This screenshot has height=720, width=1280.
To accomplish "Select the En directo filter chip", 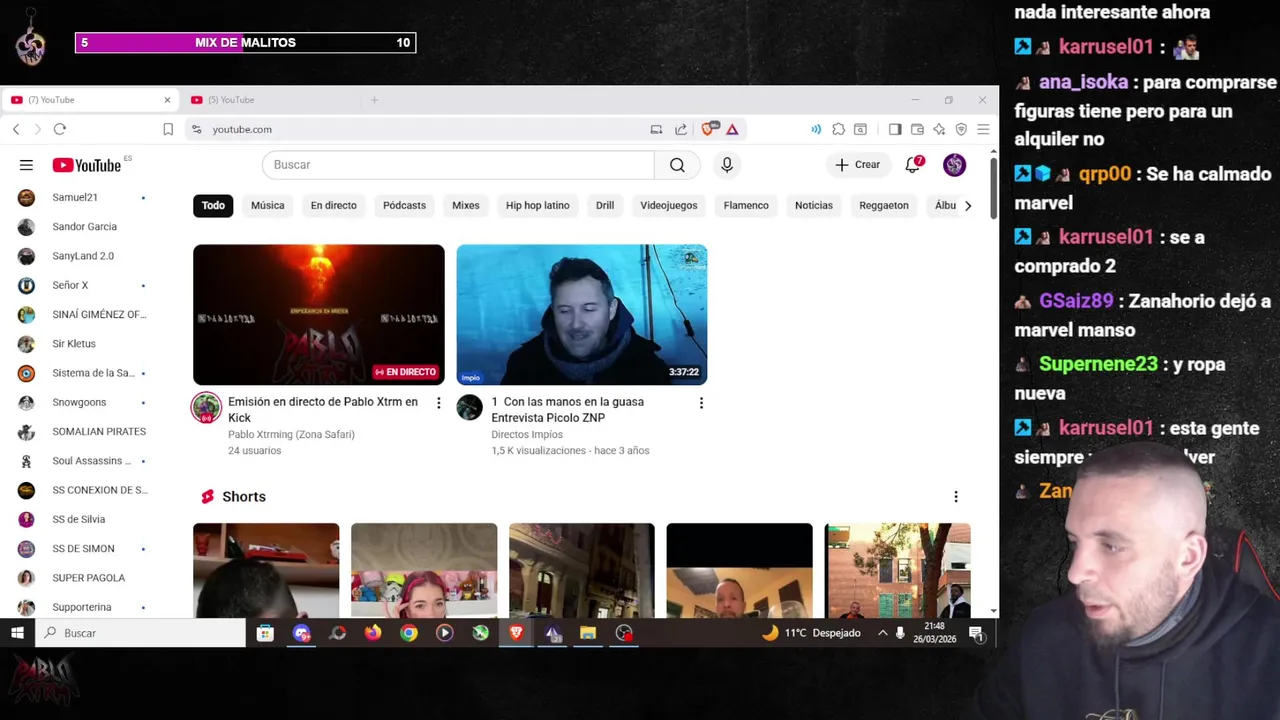I will (x=333, y=205).
